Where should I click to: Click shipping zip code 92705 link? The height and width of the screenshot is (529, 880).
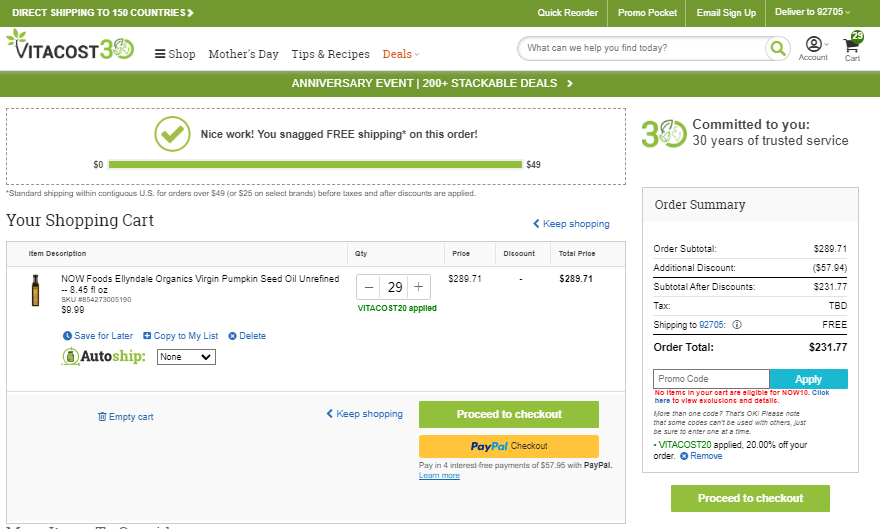(711, 325)
